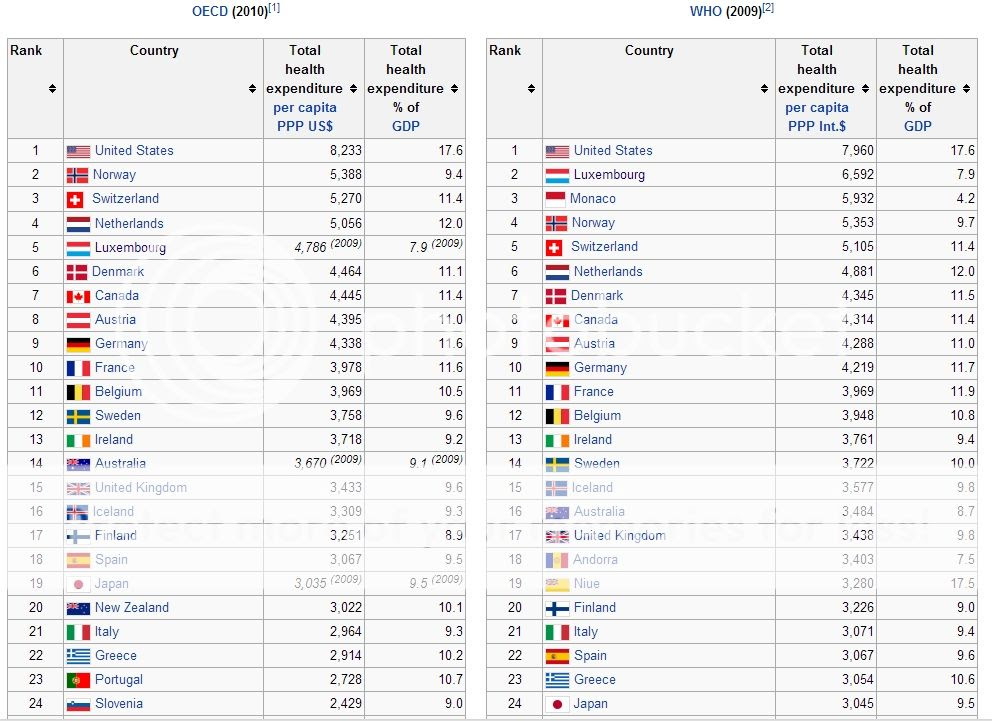Image resolution: width=992 pixels, height=721 pixels.
Task: Click the New Zealand flag in OECD table
Action: click(x=78, y=608)
